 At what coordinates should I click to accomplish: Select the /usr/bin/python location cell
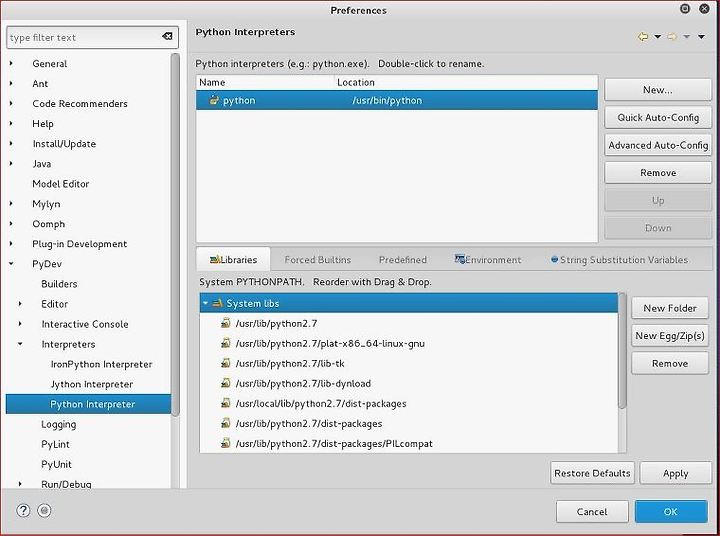(387, 100)
